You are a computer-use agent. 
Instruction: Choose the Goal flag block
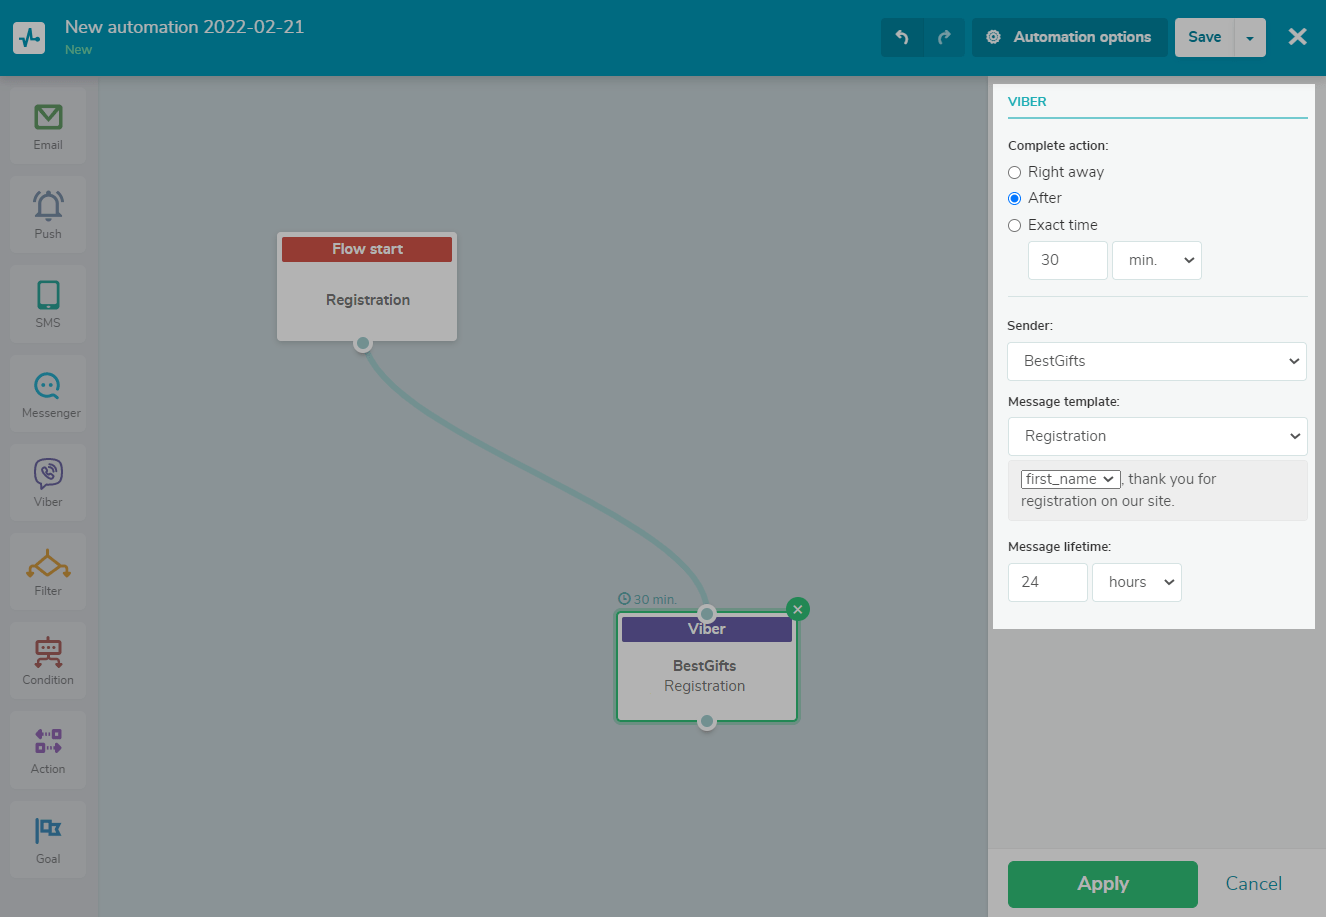tap(48, 838)
